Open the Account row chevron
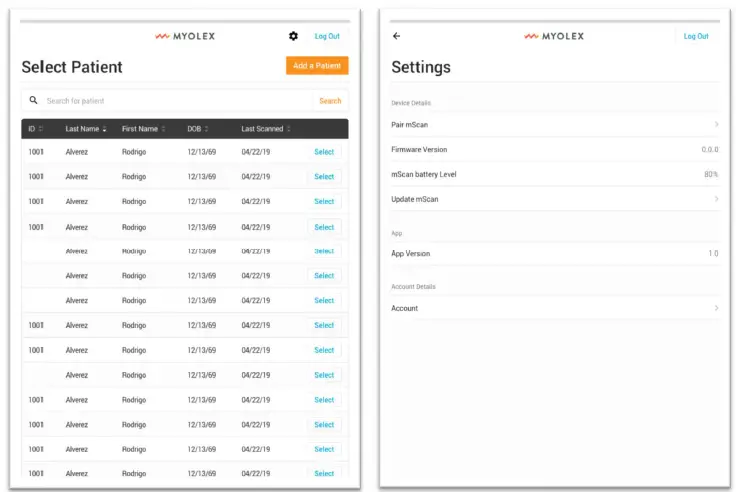 pyautogui.click(x=716, y=308)
